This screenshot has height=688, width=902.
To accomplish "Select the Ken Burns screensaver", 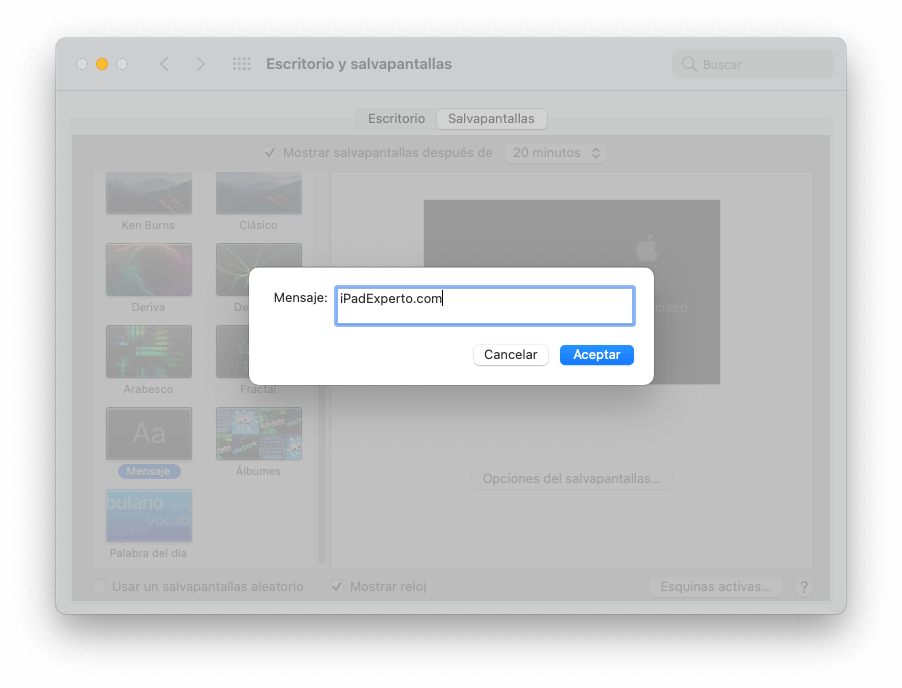I will pos(148,193).
